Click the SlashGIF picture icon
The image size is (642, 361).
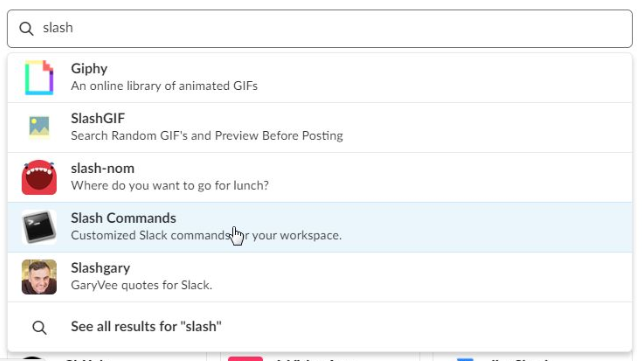(x=39, y=127)
